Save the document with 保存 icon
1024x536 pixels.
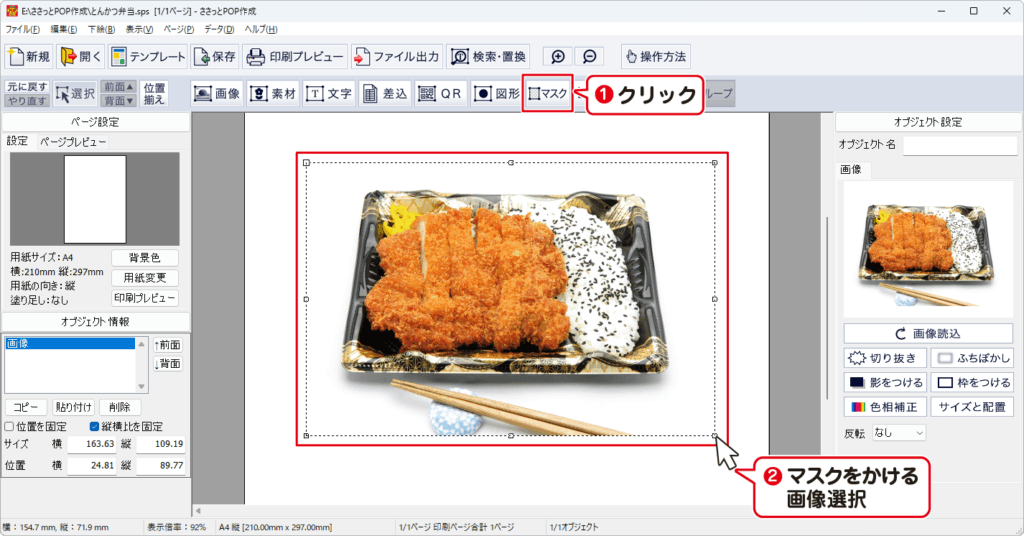214,56
